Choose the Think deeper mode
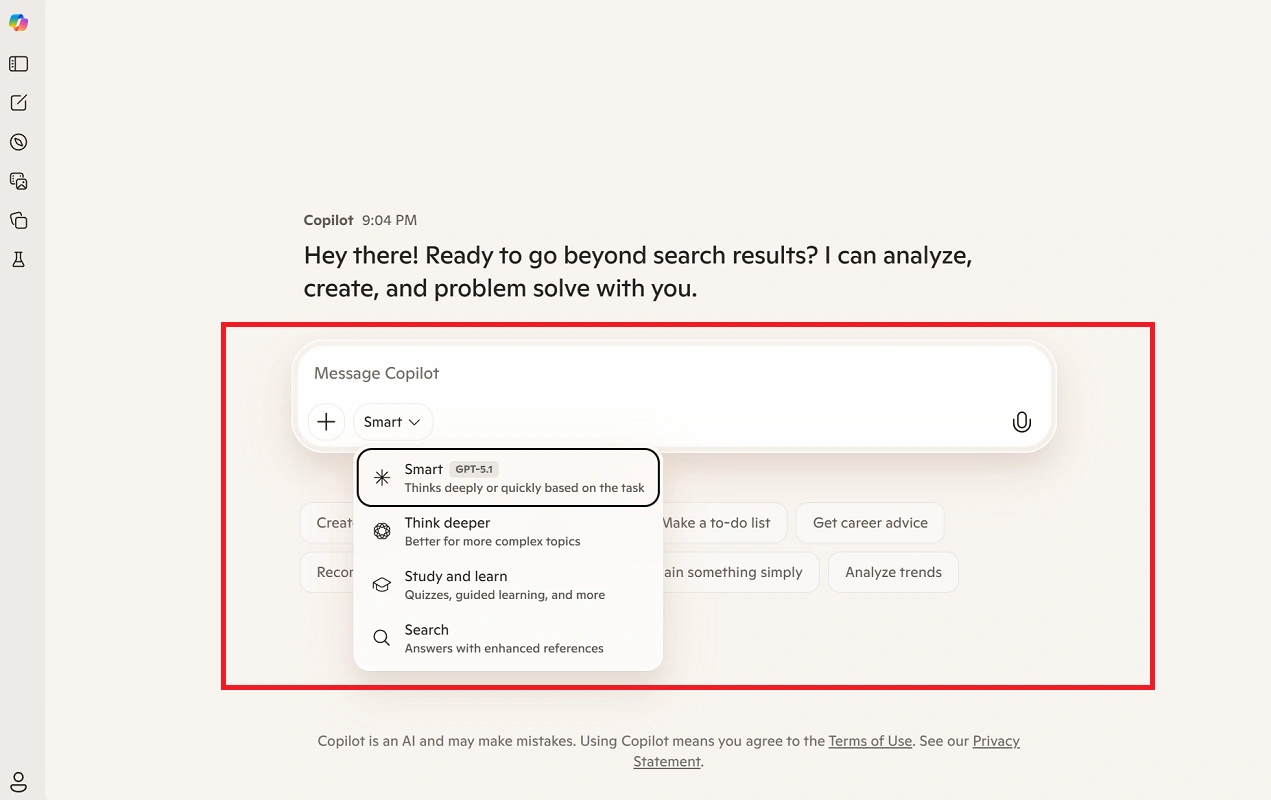 (508, 532)
